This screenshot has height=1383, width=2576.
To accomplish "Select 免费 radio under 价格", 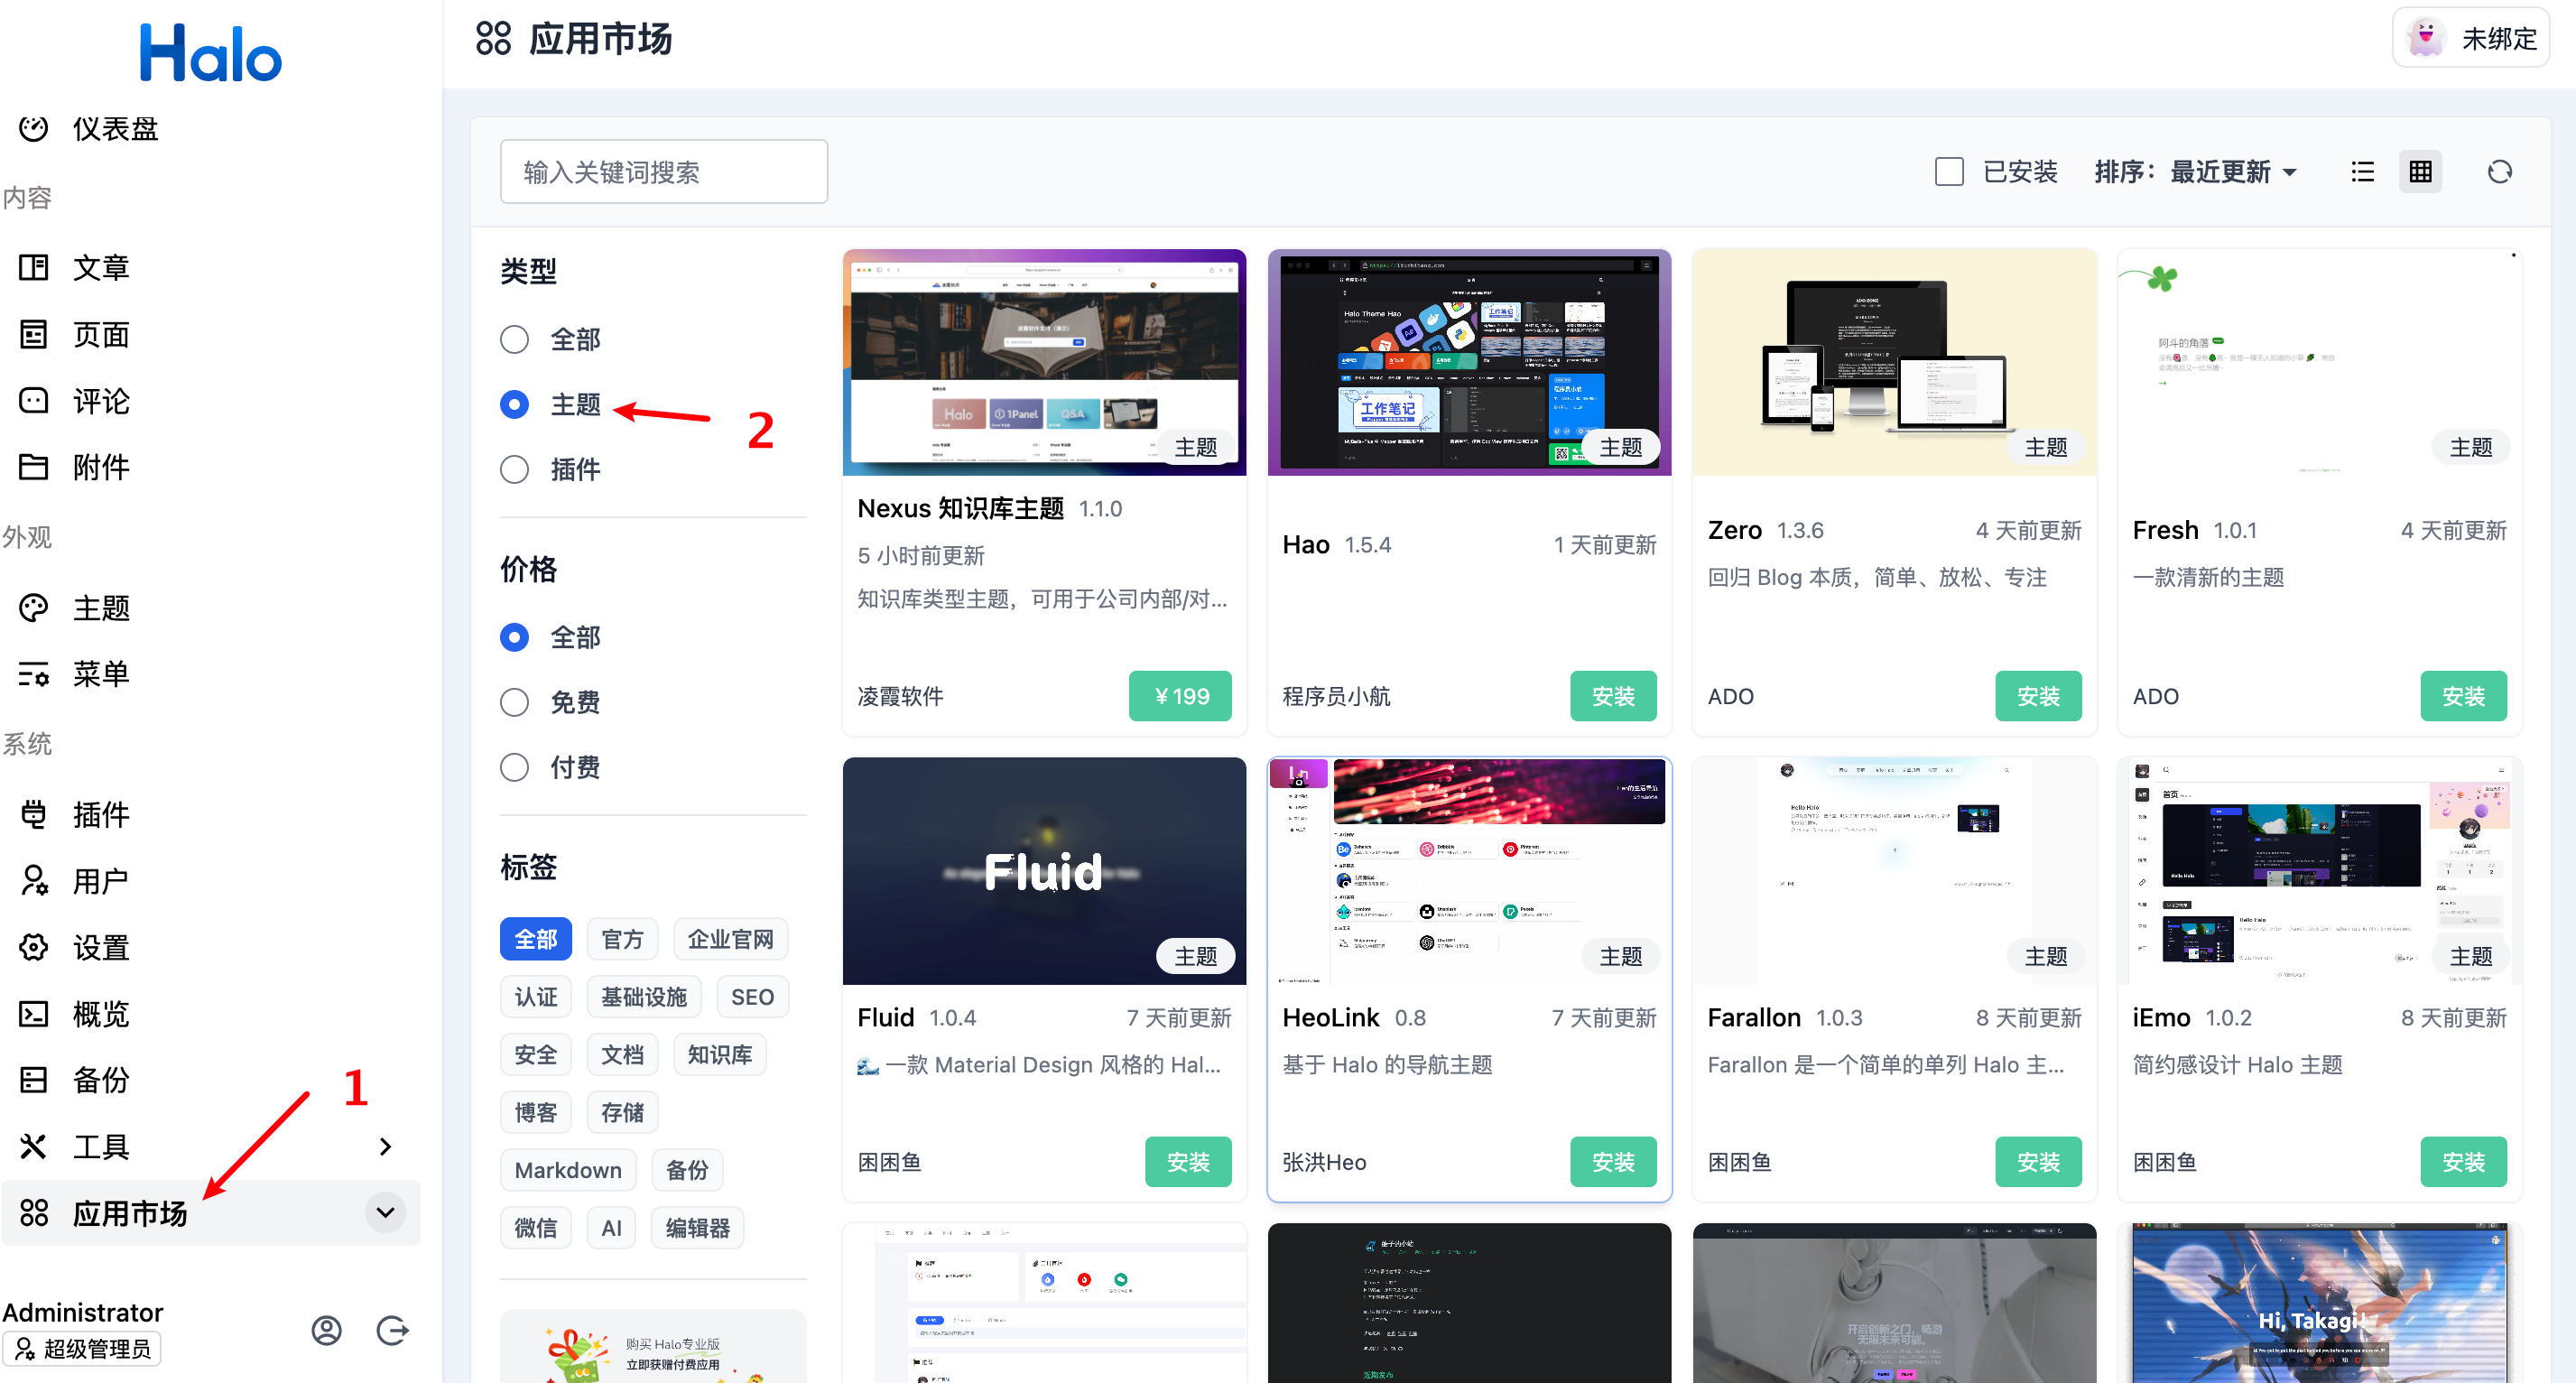I will point(514,702).
